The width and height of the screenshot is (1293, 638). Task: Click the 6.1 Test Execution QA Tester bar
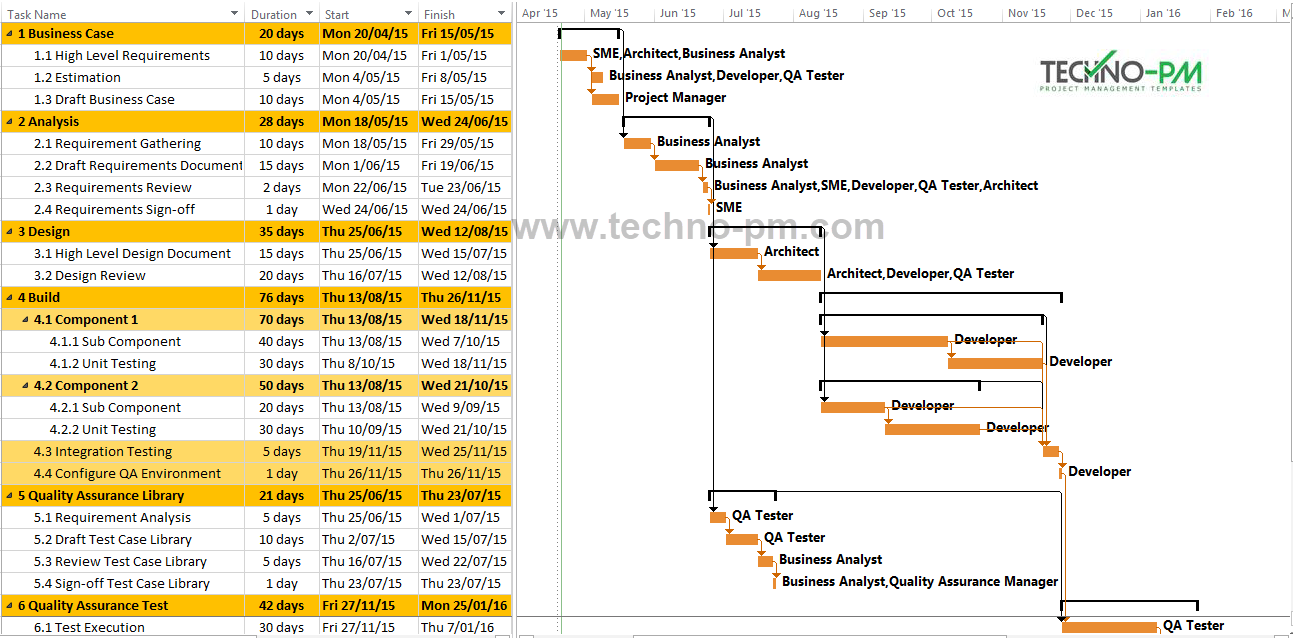pos(1110,627)
